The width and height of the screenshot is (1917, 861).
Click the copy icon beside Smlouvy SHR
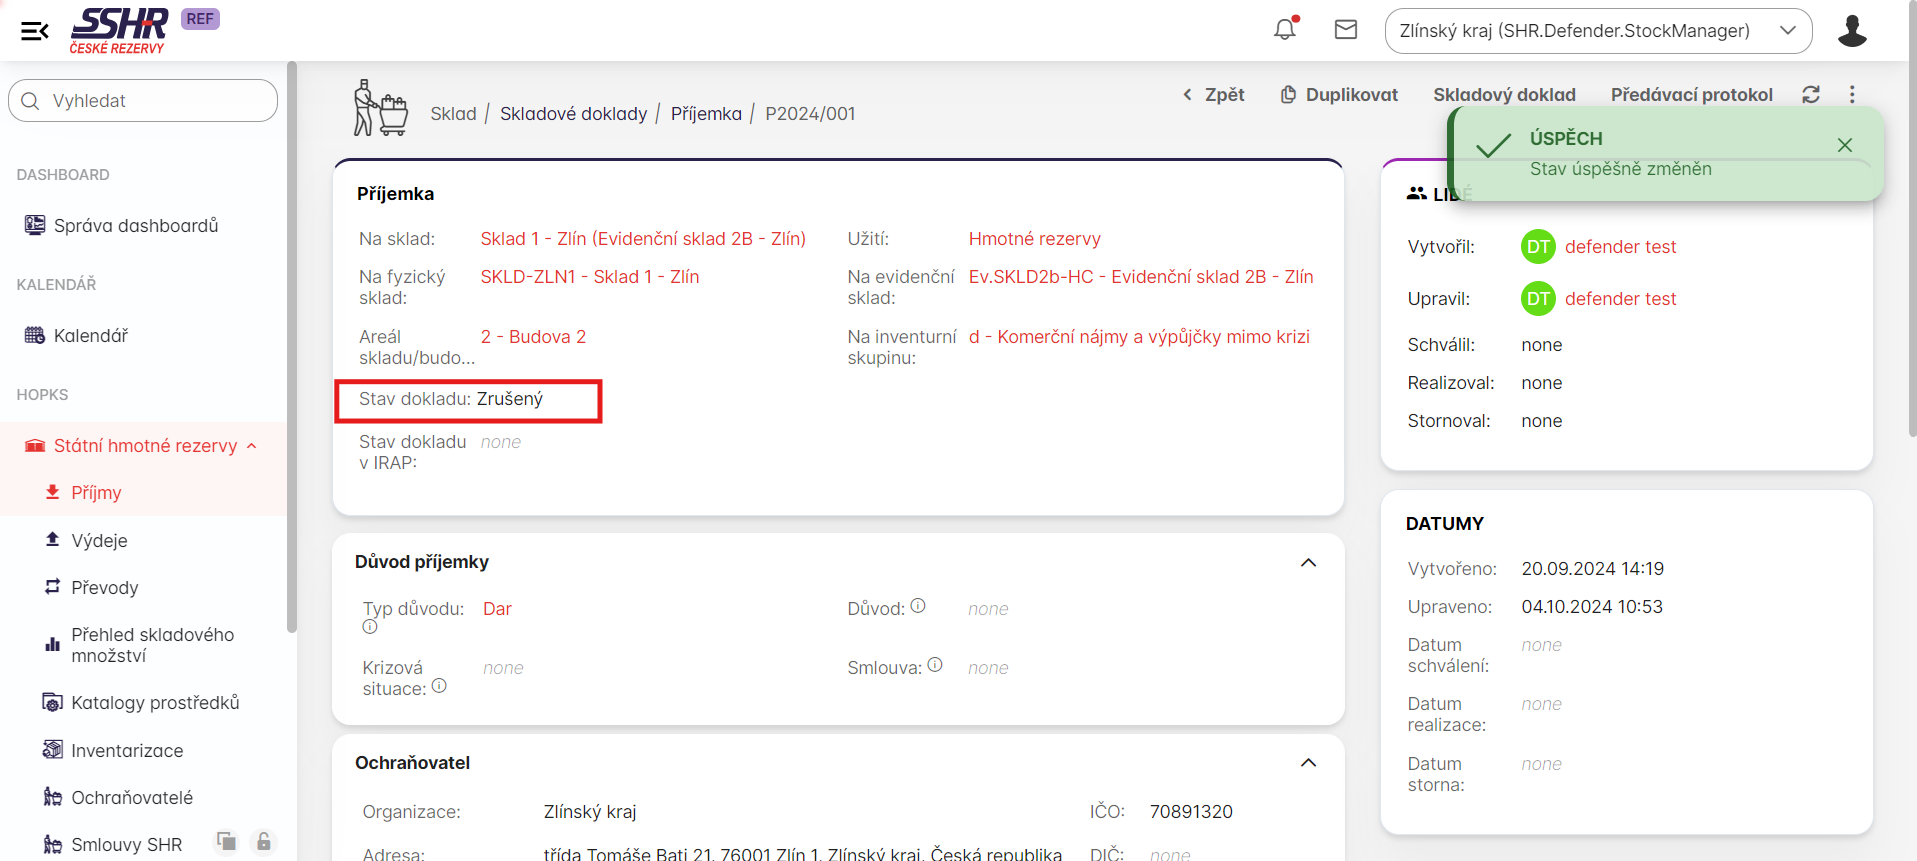pyautogui.click(x=227, y=842)
